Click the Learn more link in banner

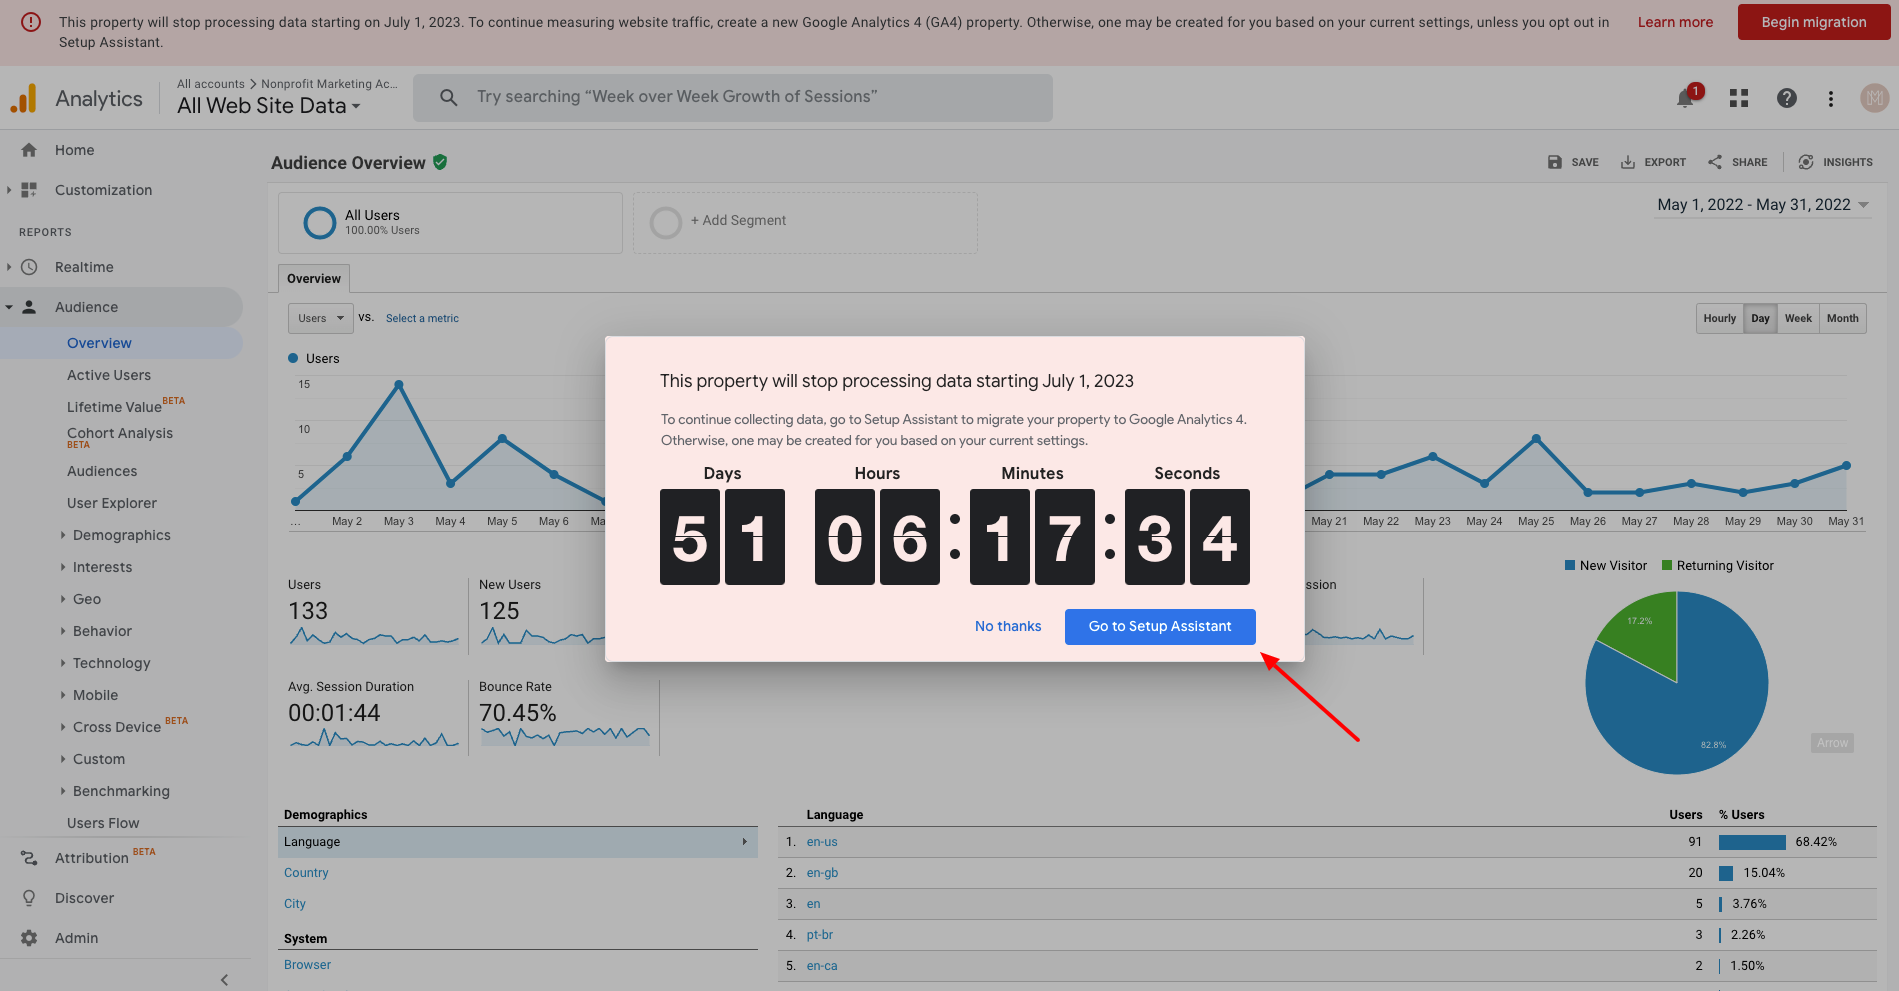[x=1675, y=22]
